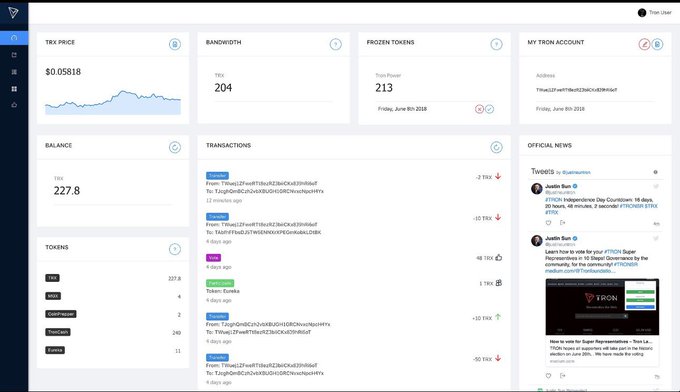Click the Token: Eureka transaction text
This screenshot has width=680, height=392.
(222, 291)
